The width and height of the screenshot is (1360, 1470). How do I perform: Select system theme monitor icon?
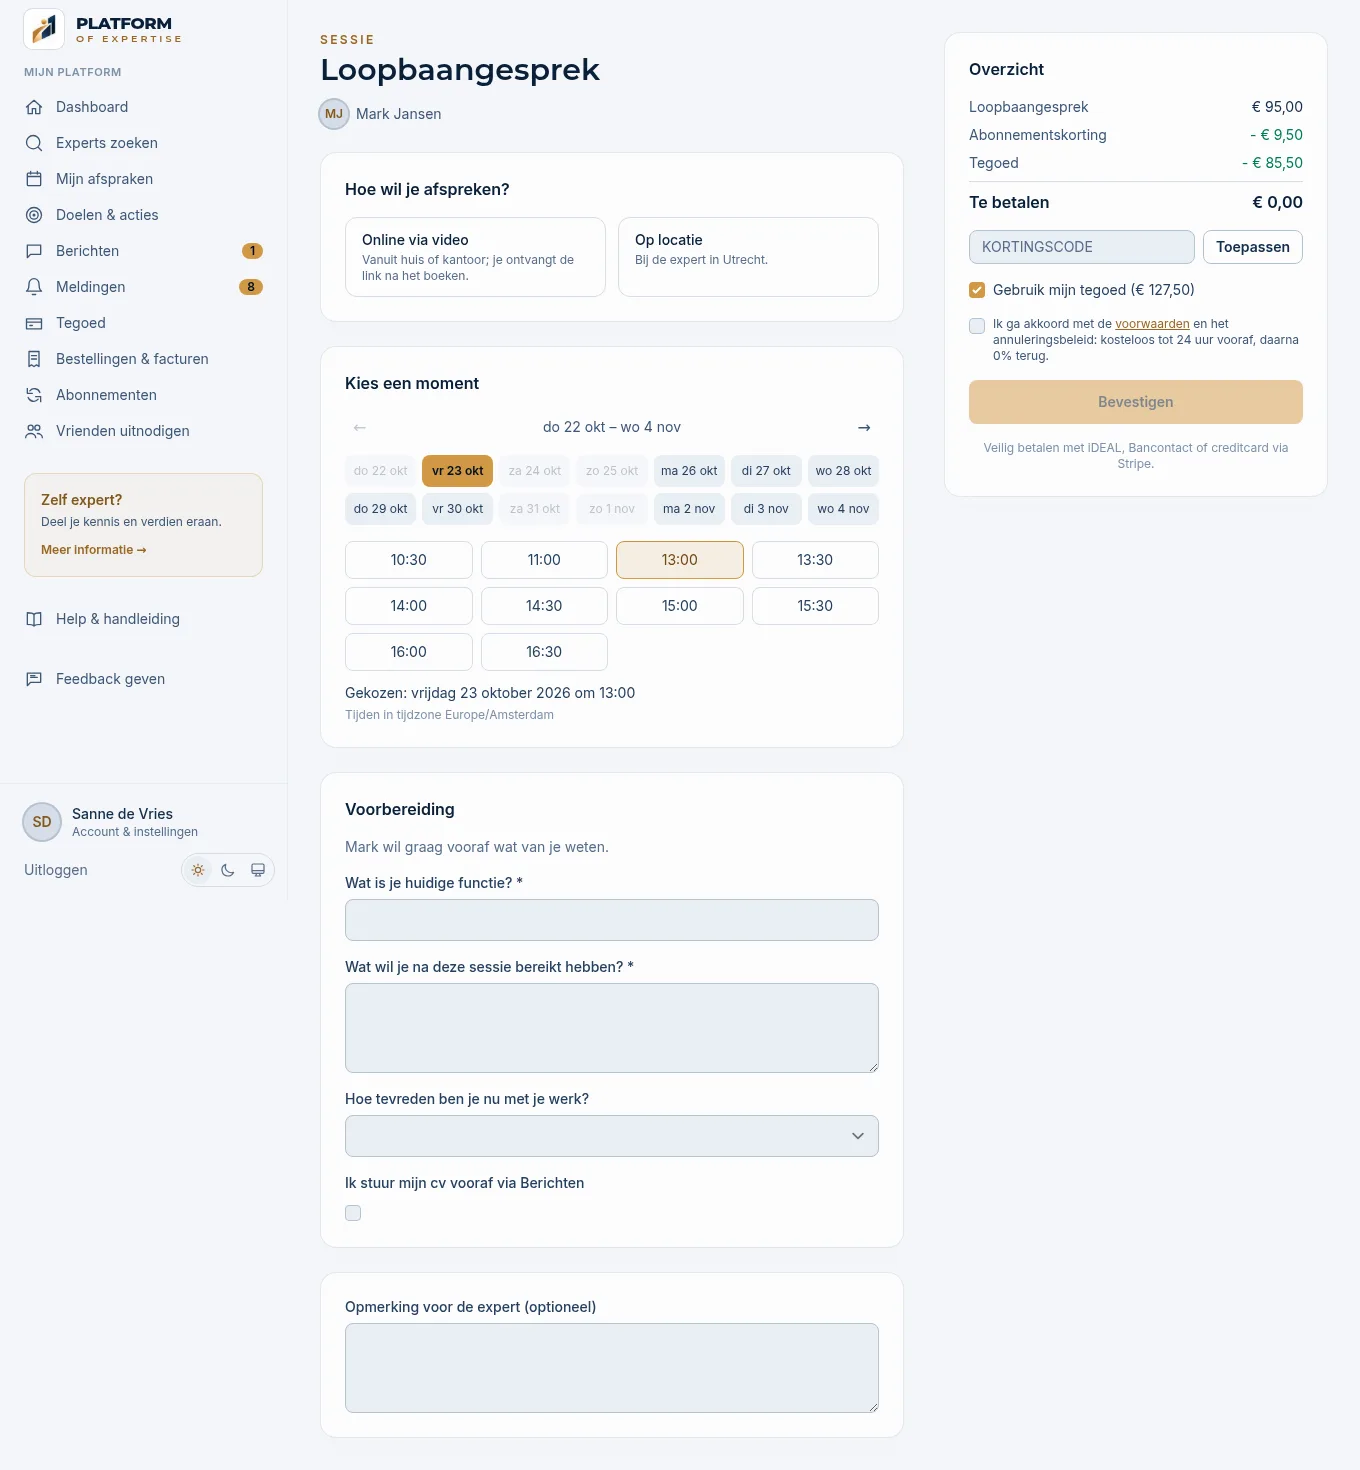[258, 870]
